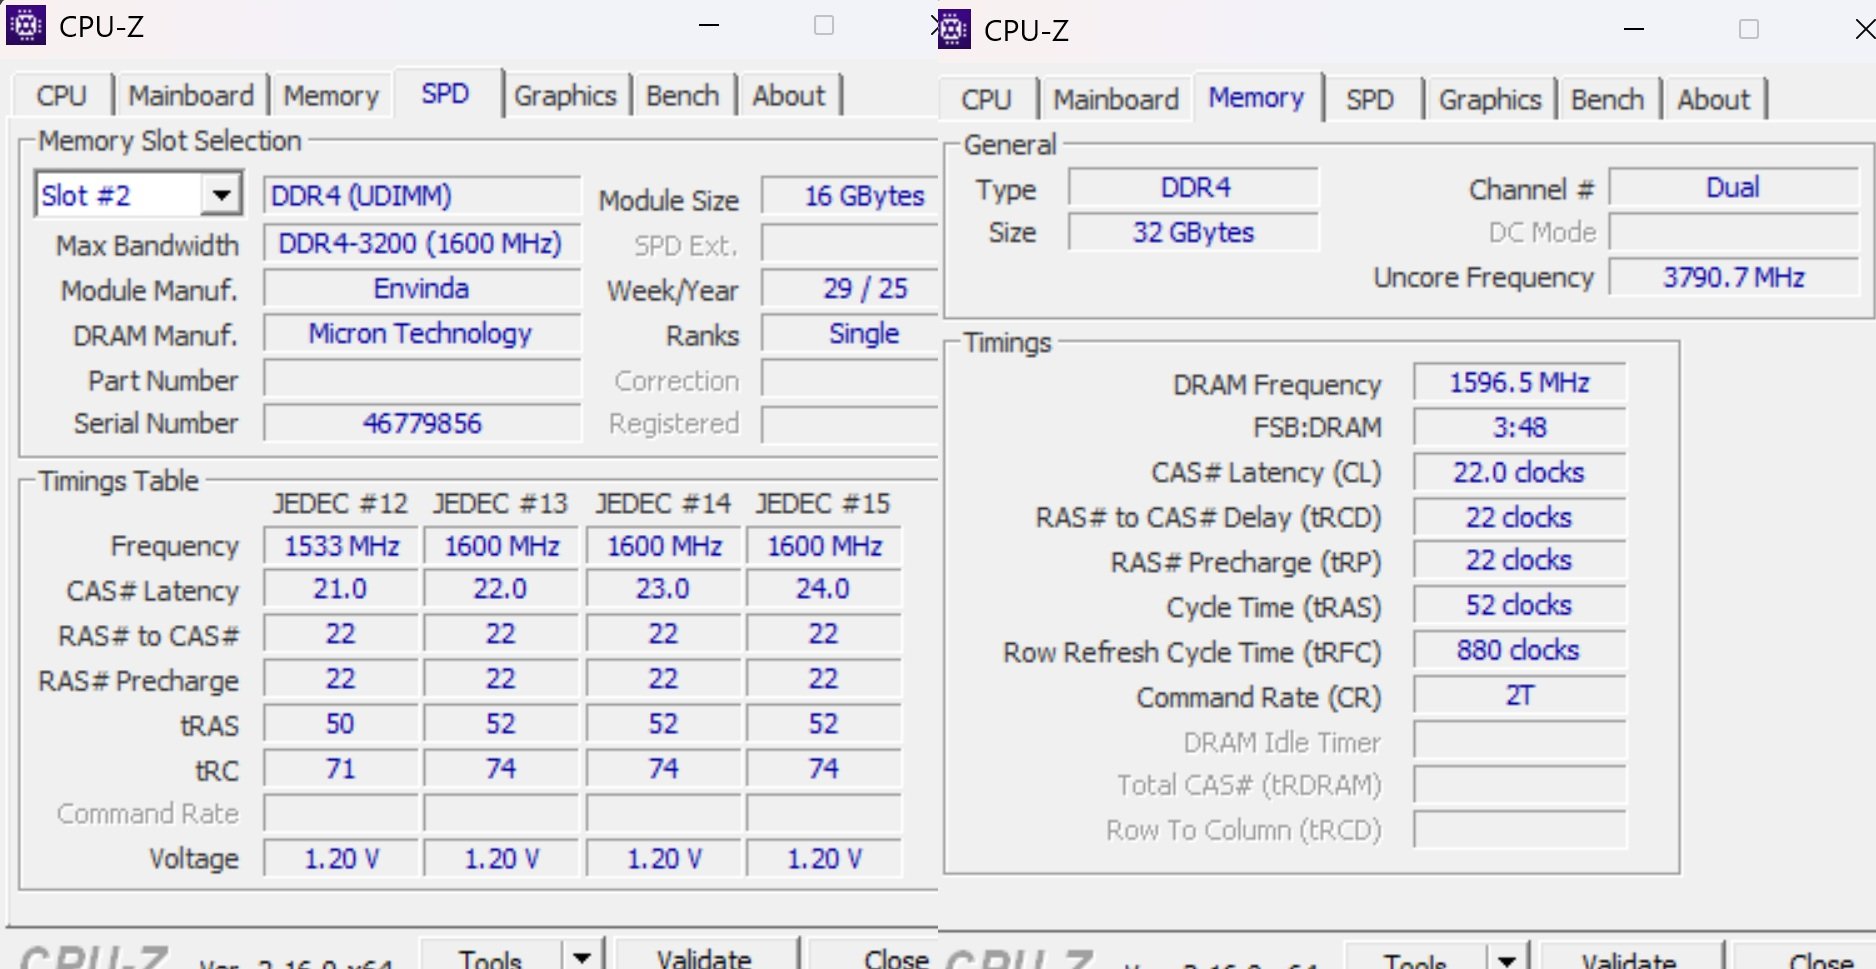
Task: Click the Week/Year 29 / 25 value
Action: [850, 288]
